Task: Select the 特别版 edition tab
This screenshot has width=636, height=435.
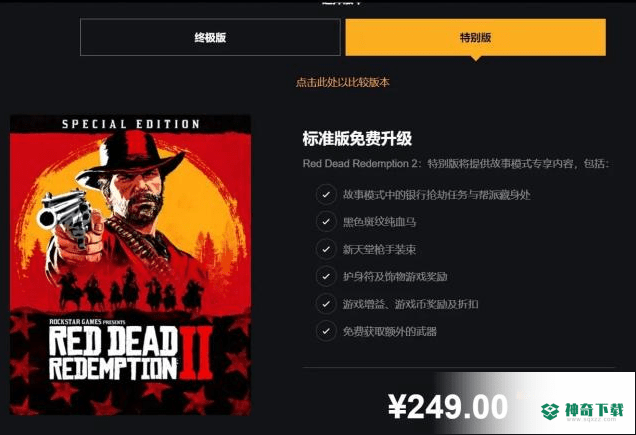Action: coord(475,37)
